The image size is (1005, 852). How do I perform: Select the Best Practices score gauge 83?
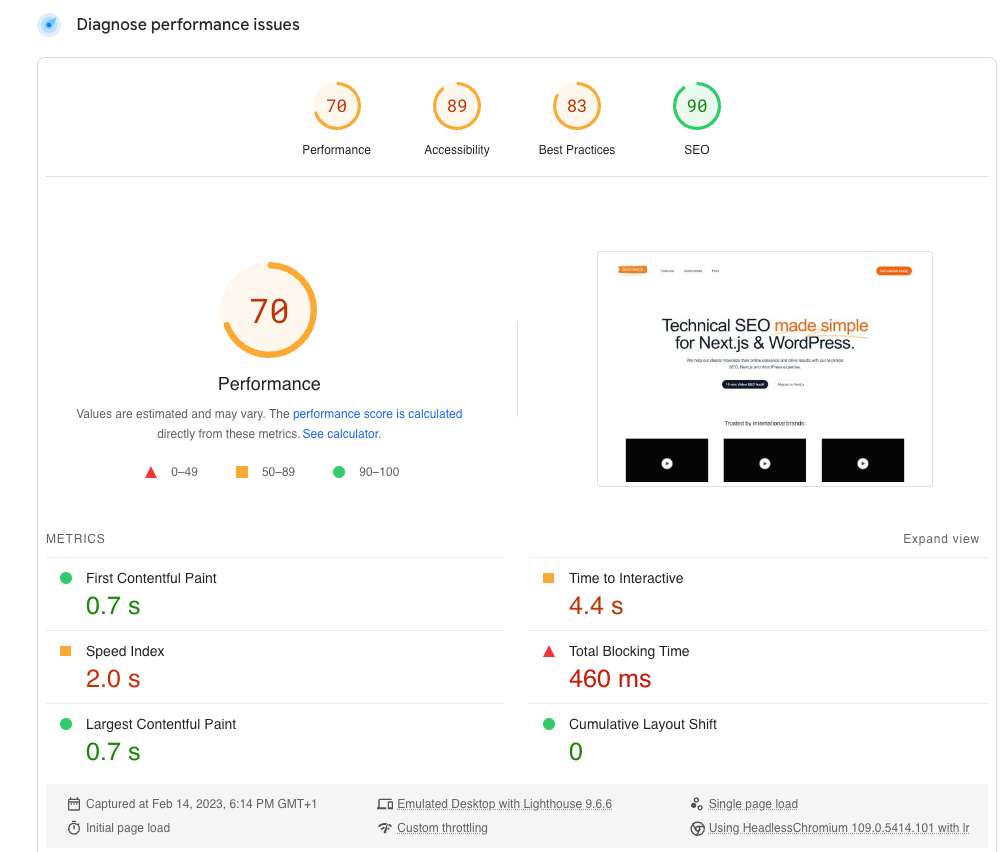576,106
